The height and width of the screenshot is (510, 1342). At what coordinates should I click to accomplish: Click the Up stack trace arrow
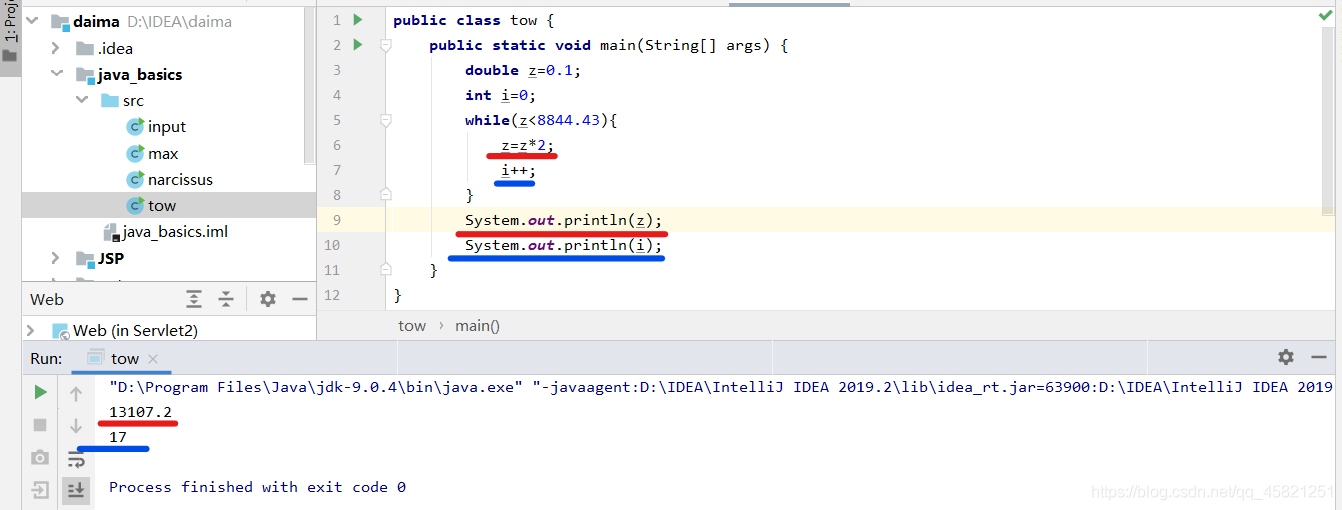76,394
